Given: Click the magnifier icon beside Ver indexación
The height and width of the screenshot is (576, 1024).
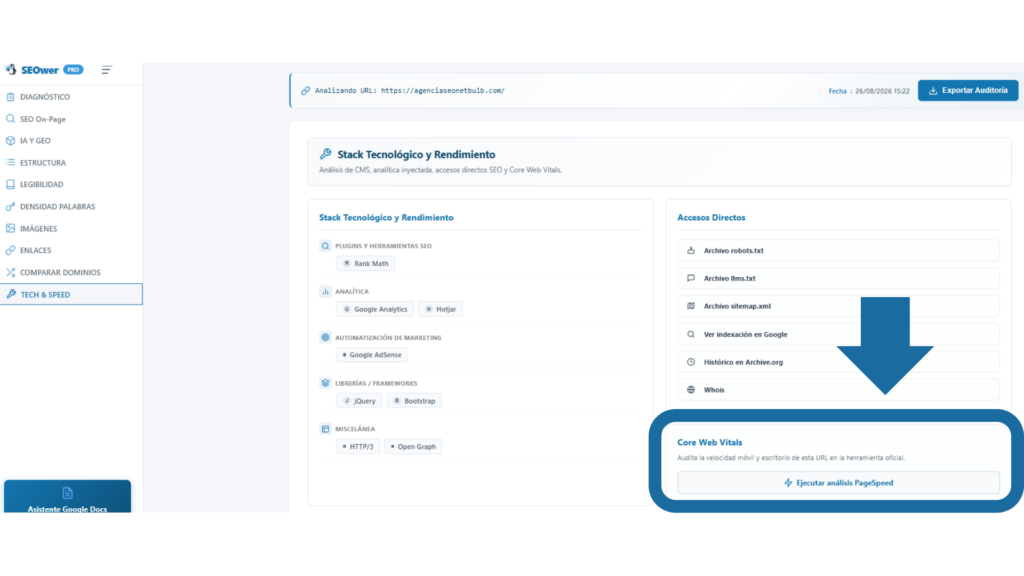Looking at the screenshot, I should point(691,334).
